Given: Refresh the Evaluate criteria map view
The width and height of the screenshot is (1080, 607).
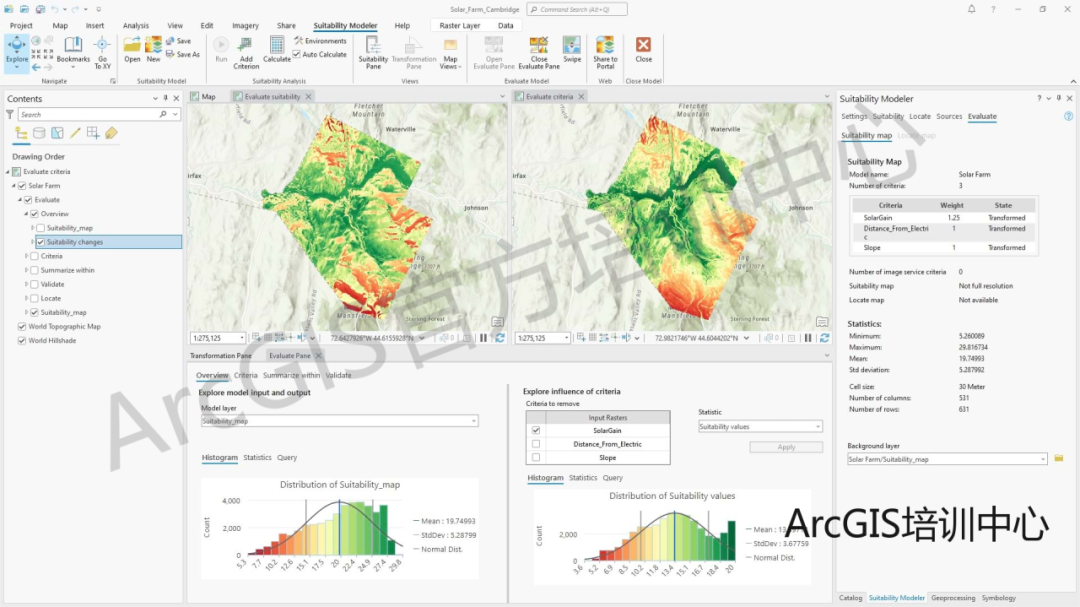Looking at the screenshot, I should click(x=824, y=338).
